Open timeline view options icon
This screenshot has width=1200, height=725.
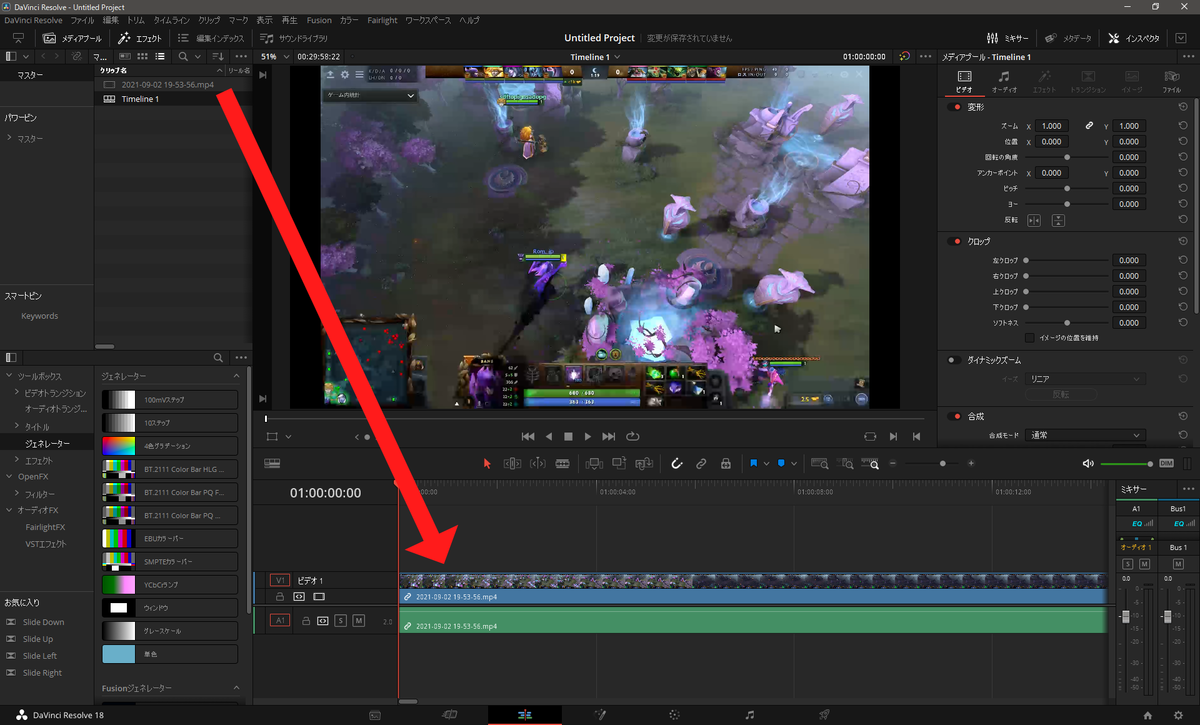(272, 464)
